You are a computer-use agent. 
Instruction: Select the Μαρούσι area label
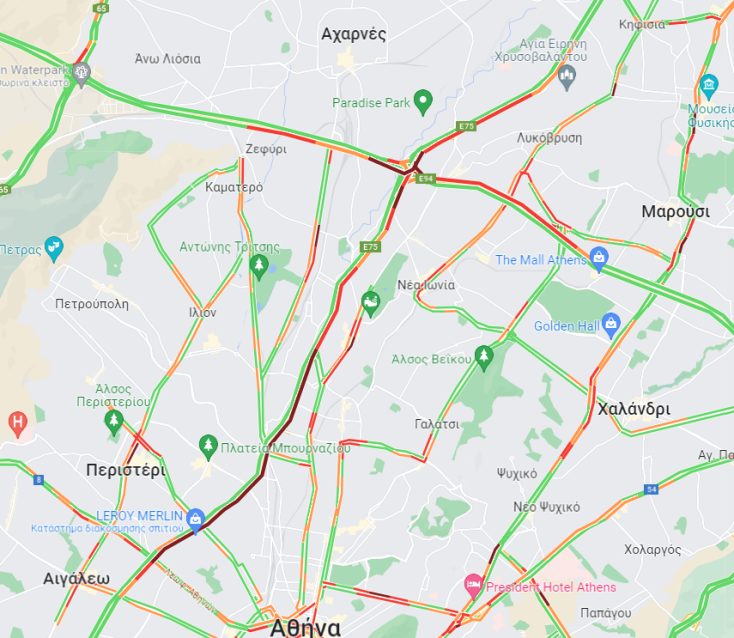(x=675, y=211)
